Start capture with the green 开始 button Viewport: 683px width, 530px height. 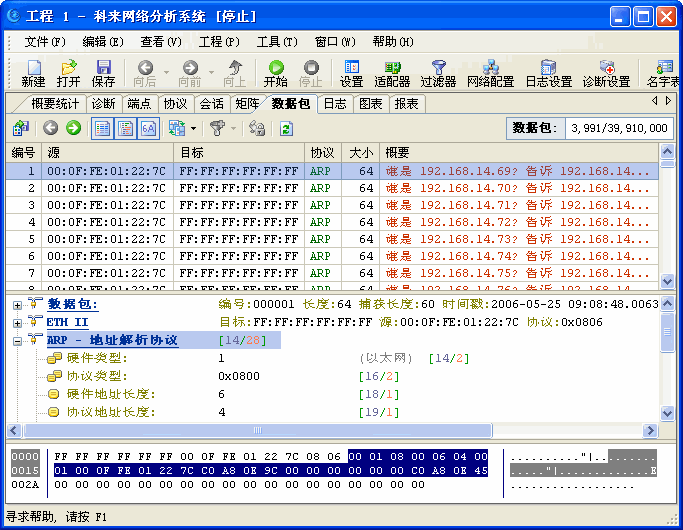276,73
